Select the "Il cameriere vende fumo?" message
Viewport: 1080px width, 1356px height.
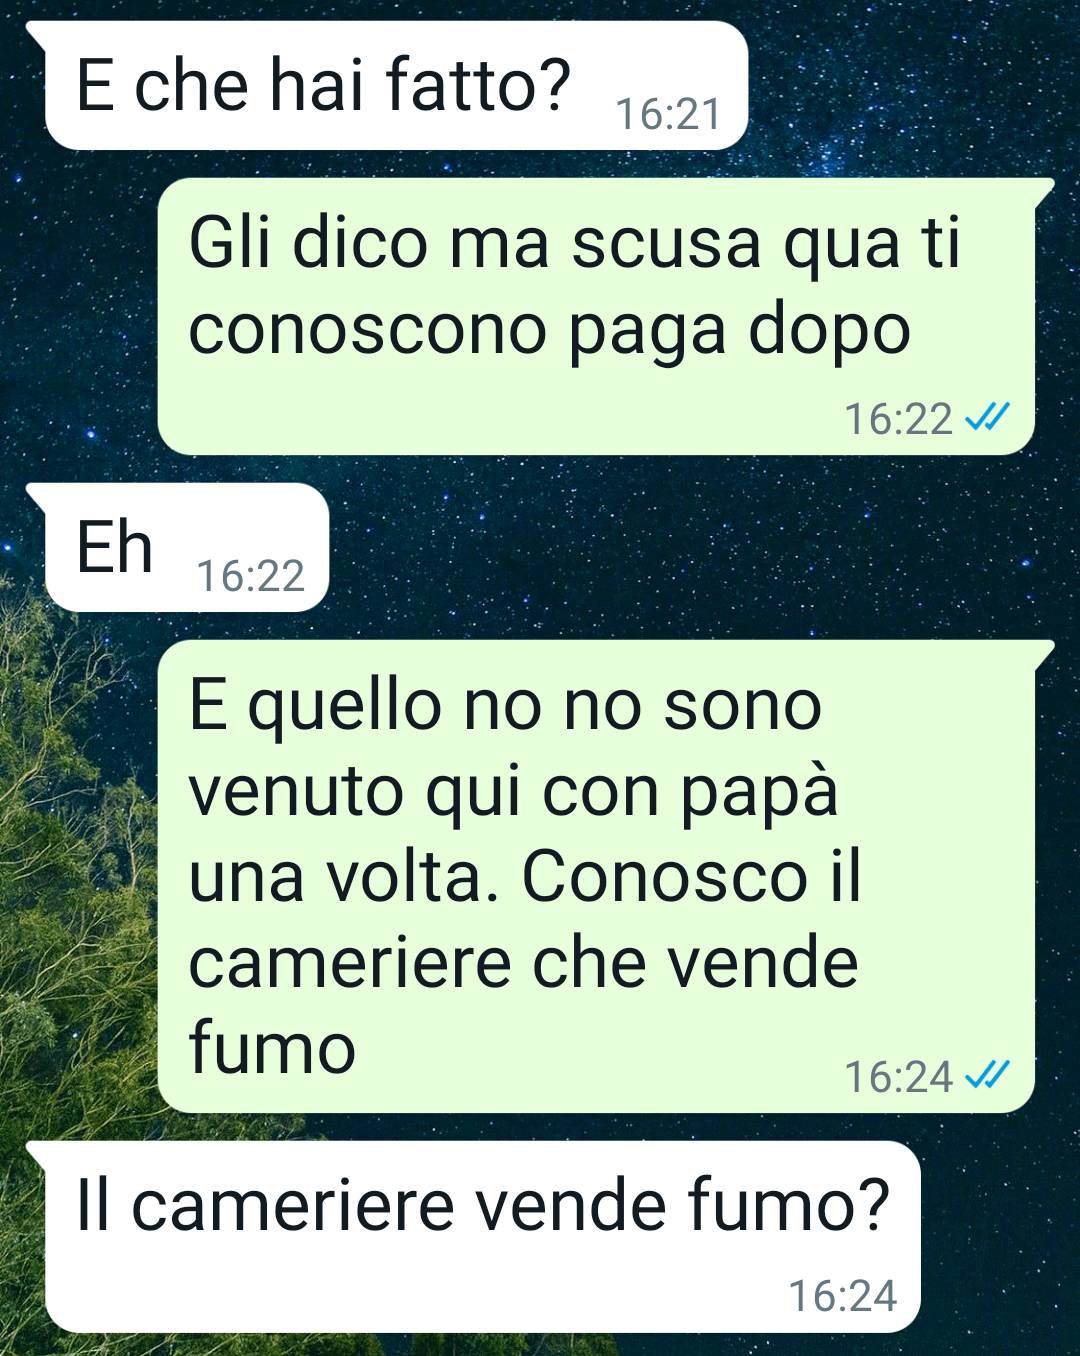483,1237
